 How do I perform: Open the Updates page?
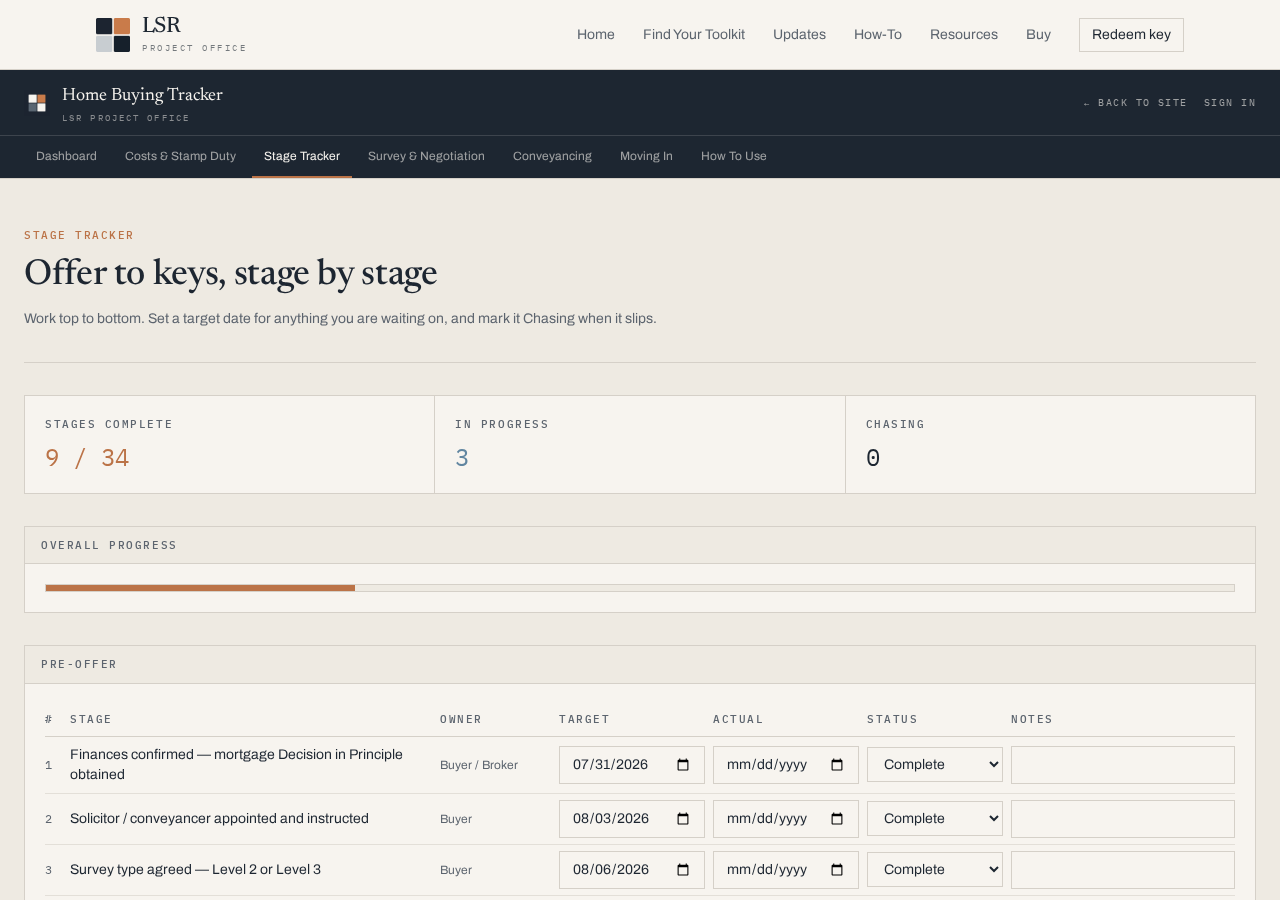click(x=799, y=35)
